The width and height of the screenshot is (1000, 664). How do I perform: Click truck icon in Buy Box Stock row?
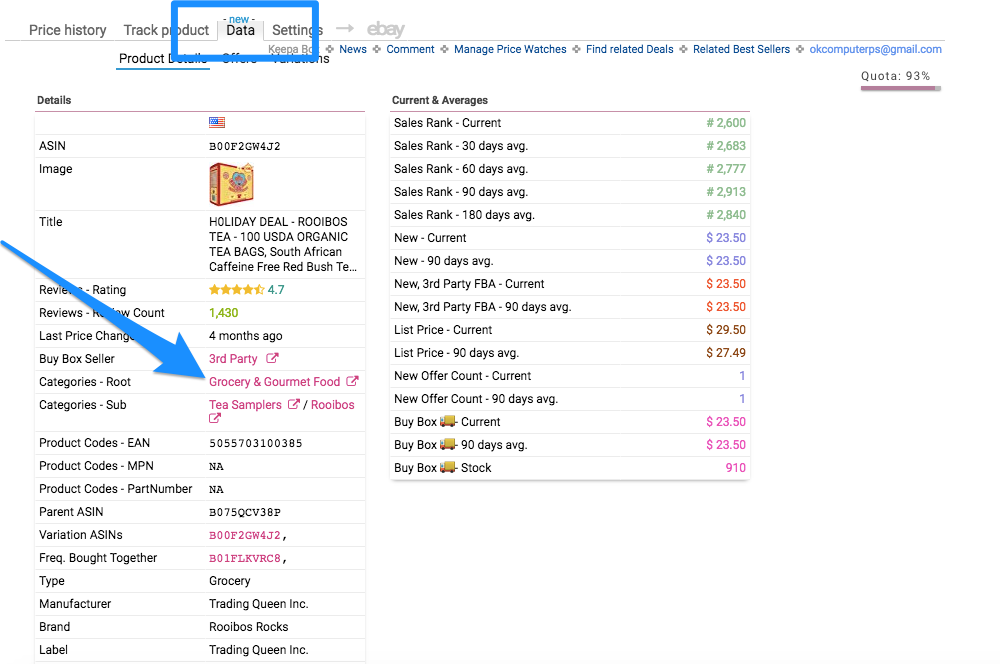tap(448, 467)
